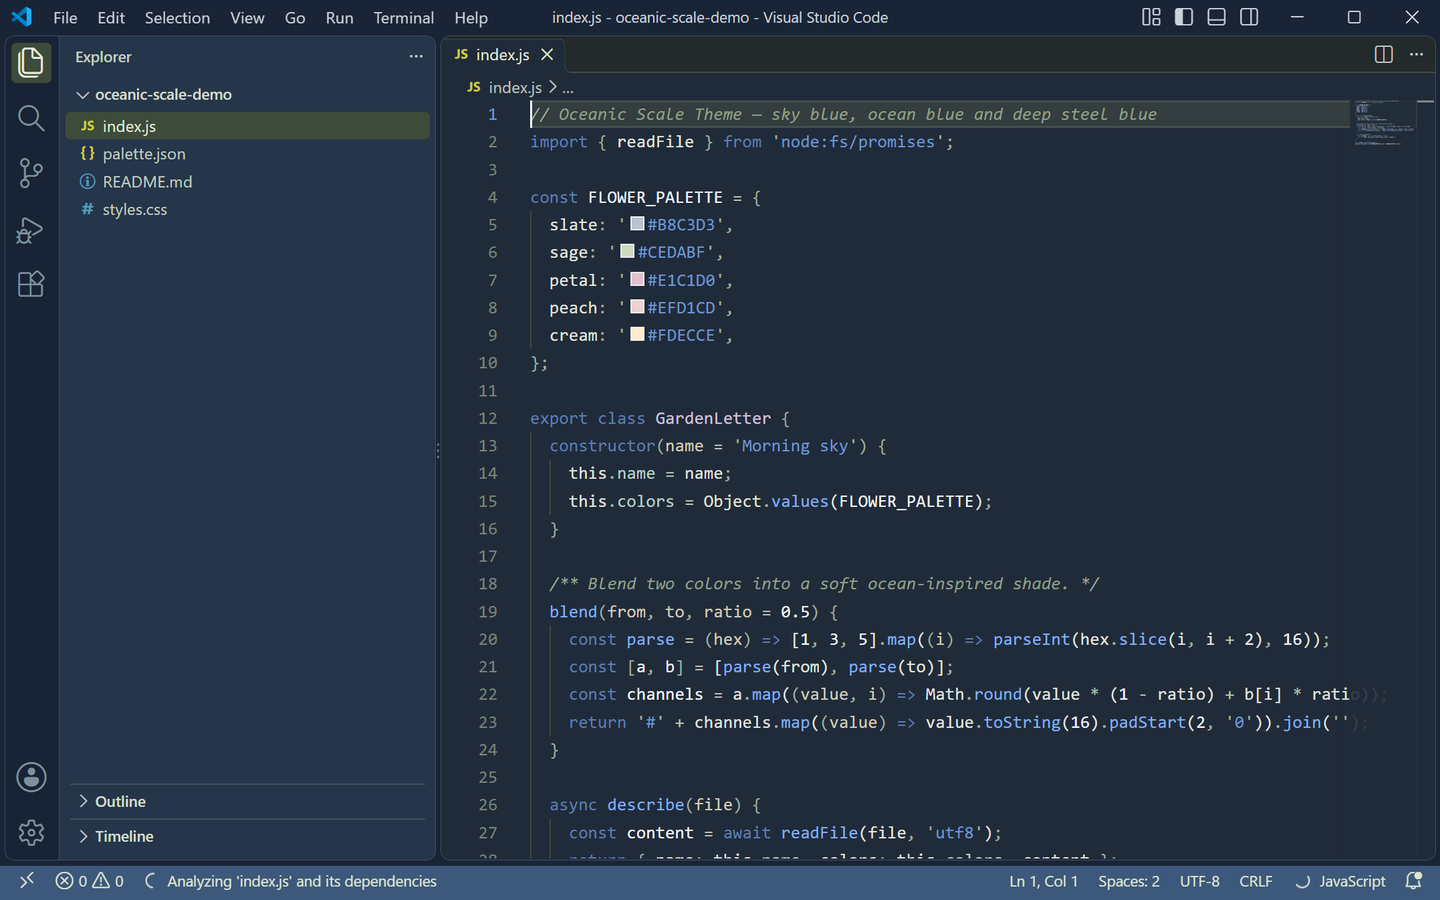Open the Run and Debug view
Image resolution: width=1440 pixels, height=900 pixels.
[x=31, y=229]
